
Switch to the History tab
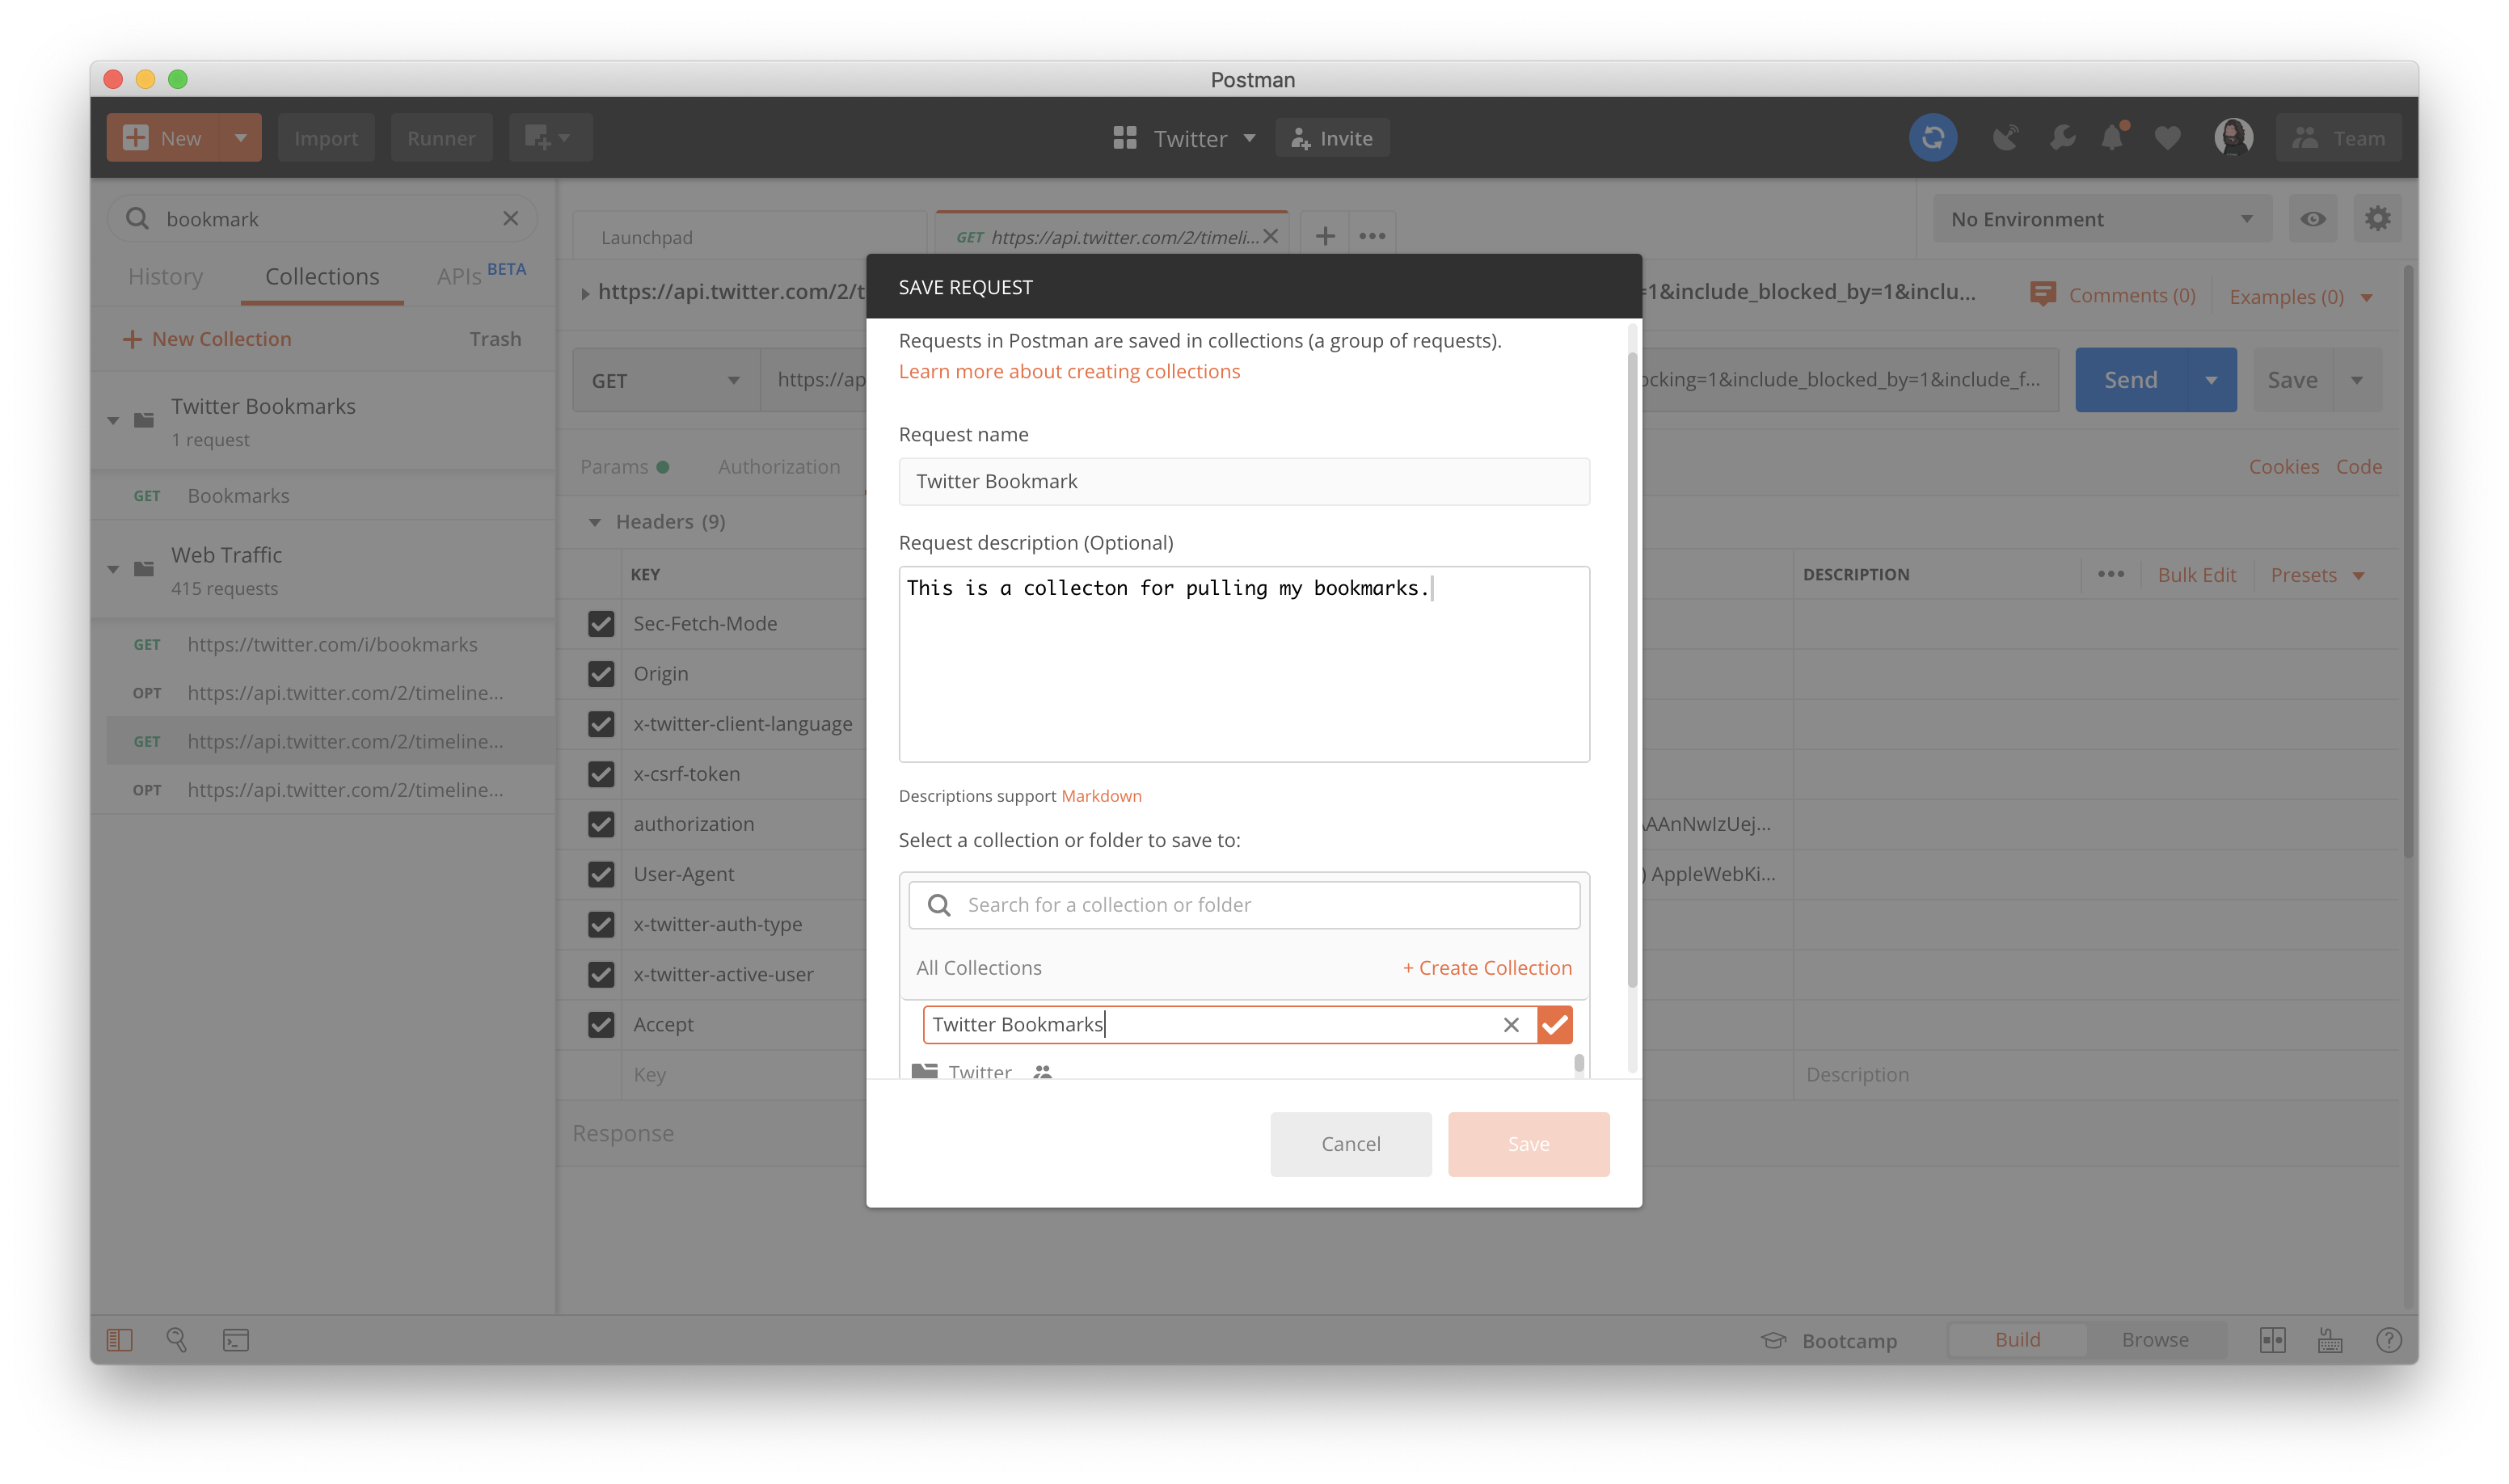point(165,276)
